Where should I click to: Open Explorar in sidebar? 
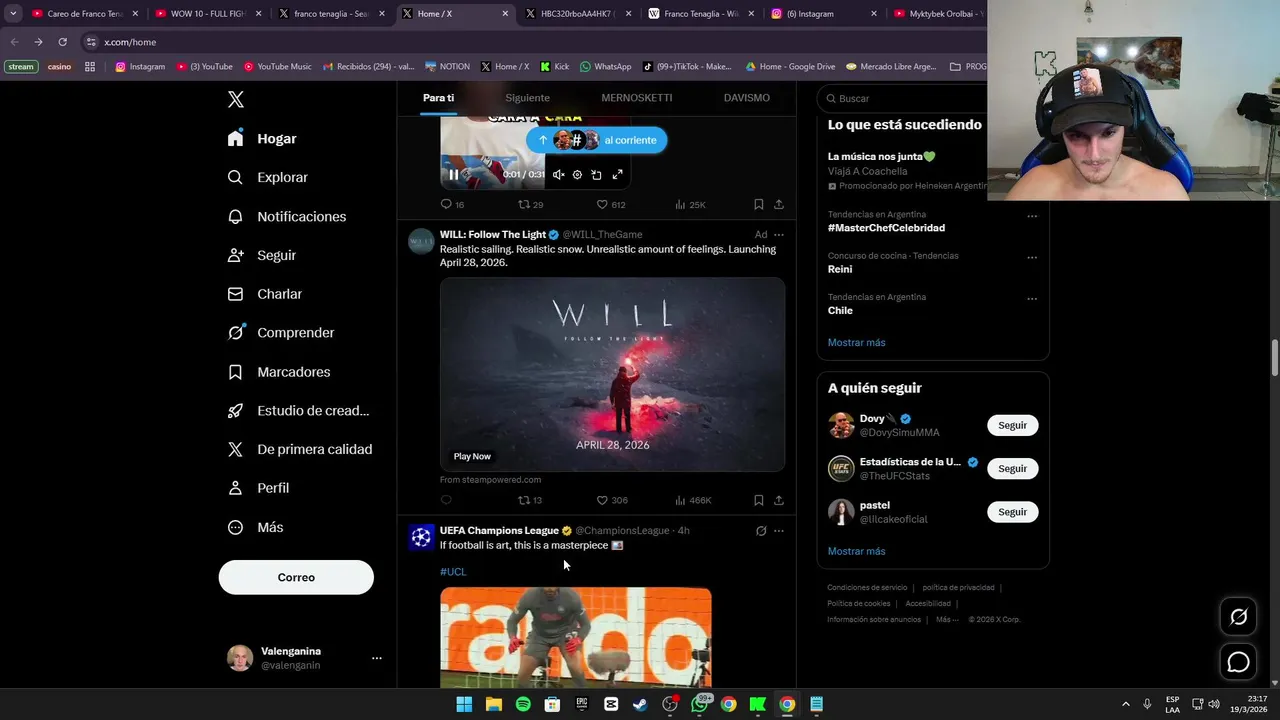pyautogui.click(x=267, y=177)
